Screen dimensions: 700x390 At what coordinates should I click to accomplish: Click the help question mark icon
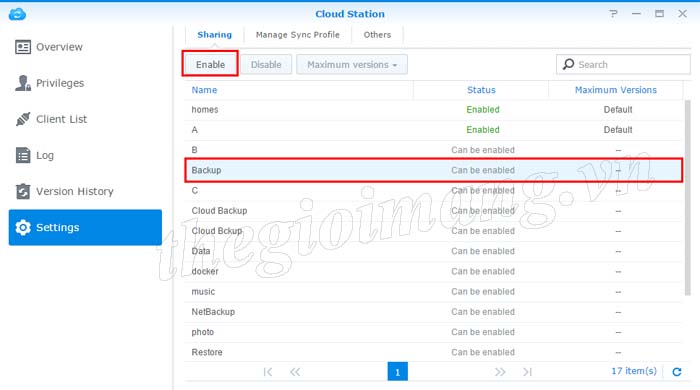coord(613,14)
